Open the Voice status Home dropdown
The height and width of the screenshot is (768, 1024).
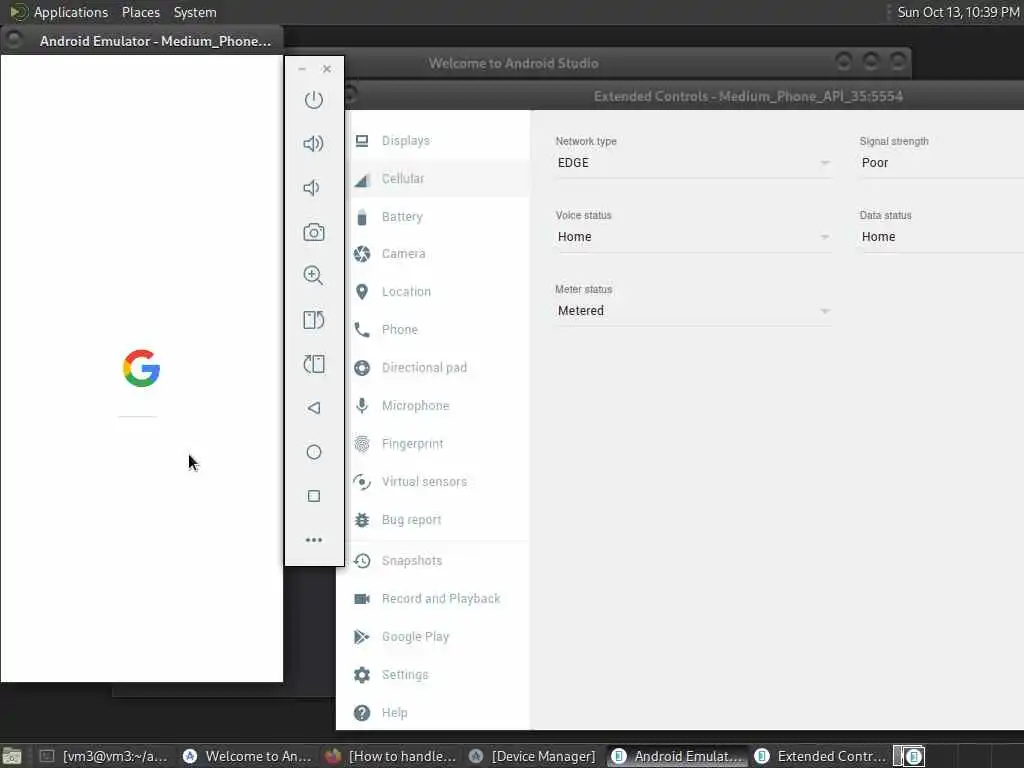click(x=693, y=237)
